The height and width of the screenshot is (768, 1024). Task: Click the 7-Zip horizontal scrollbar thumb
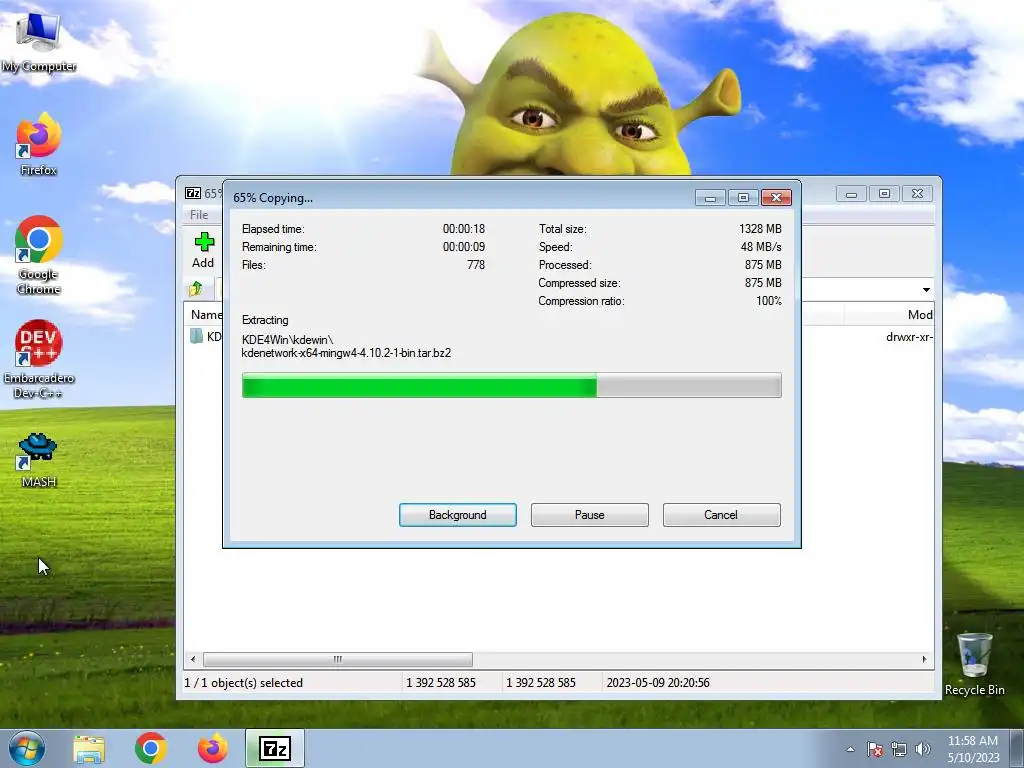338,659
